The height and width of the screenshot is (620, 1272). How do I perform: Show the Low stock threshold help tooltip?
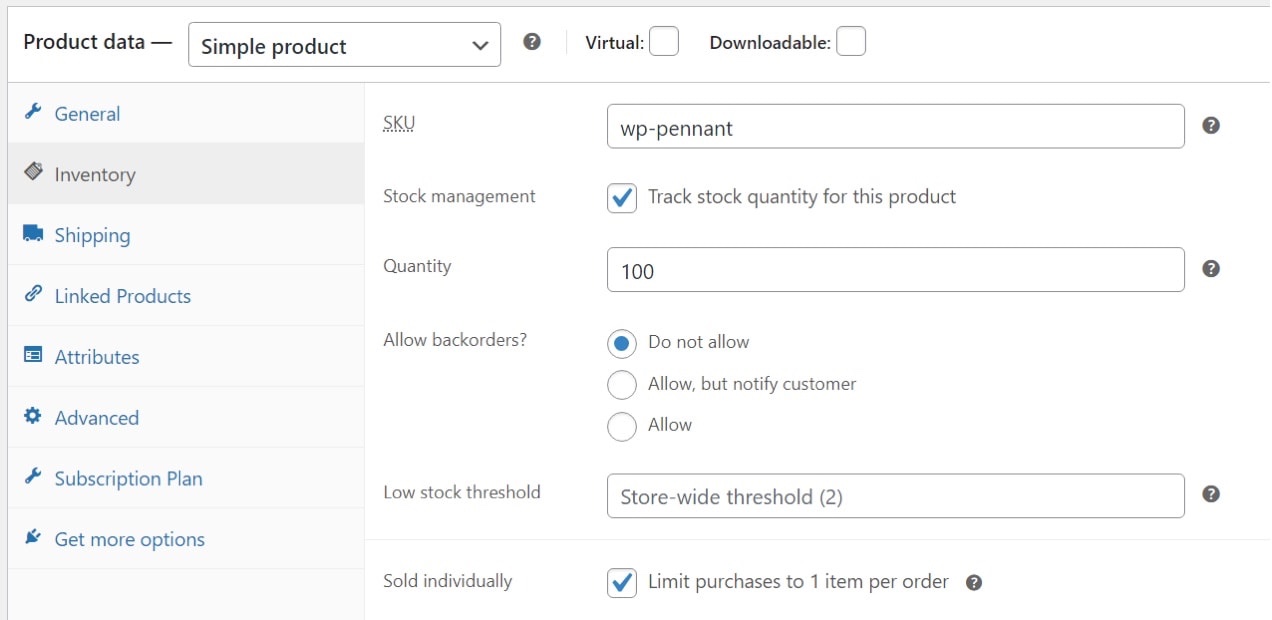click(x=1211, y=494)
